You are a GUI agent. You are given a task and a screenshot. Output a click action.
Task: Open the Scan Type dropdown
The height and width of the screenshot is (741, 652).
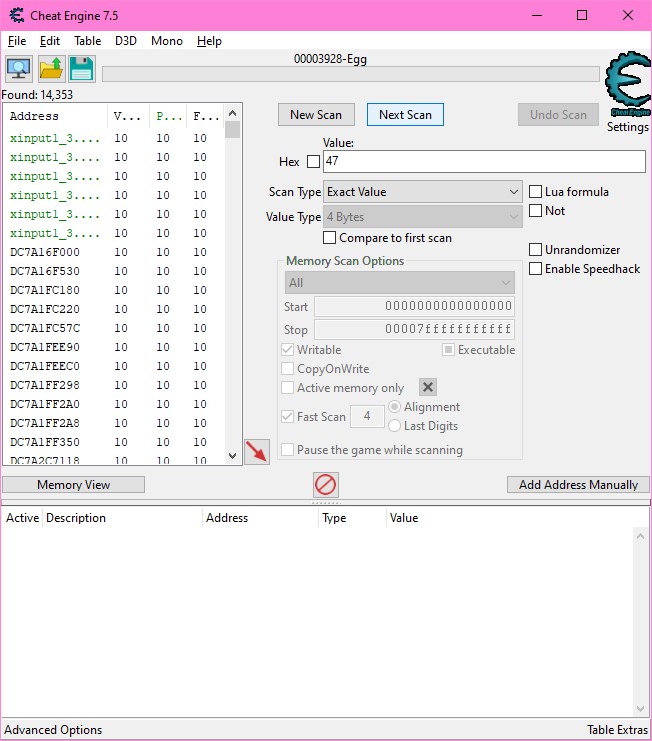click(423, 192)
